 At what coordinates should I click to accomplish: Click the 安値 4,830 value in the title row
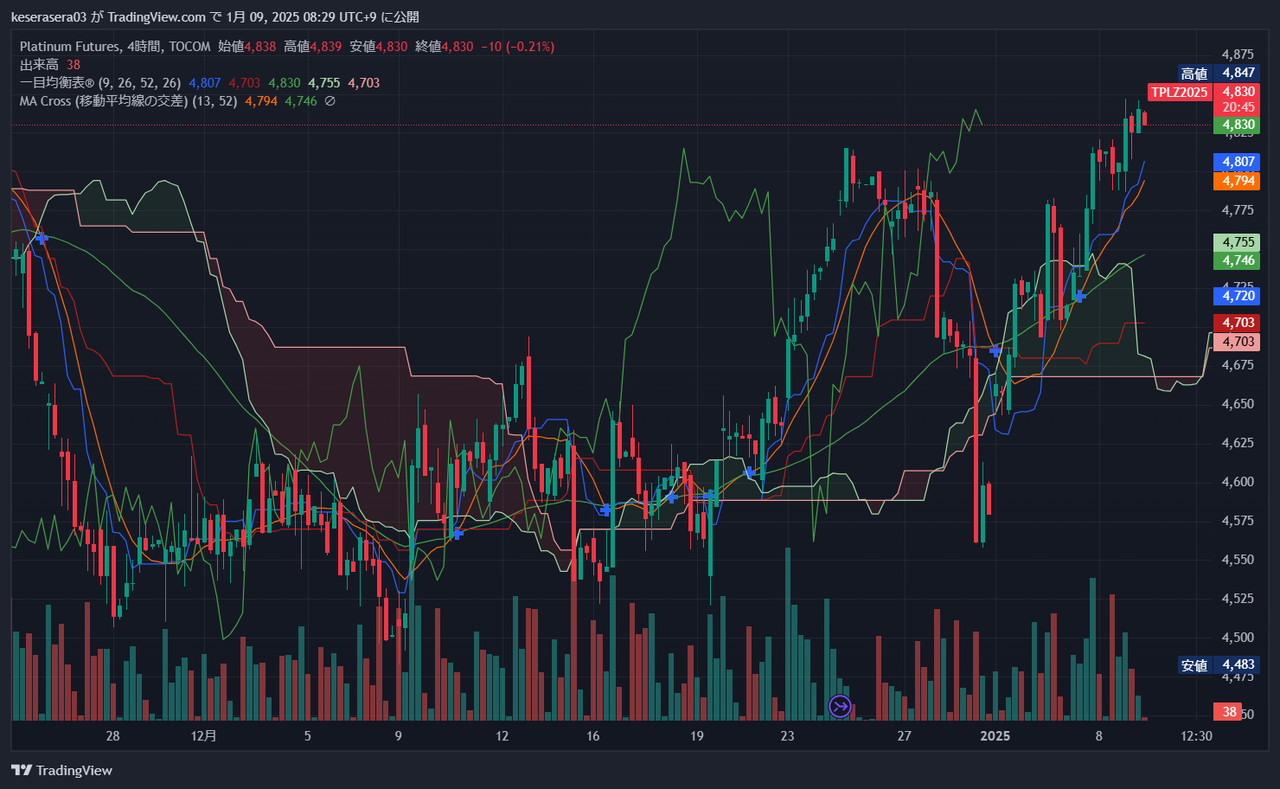click(x=380, y=46)
